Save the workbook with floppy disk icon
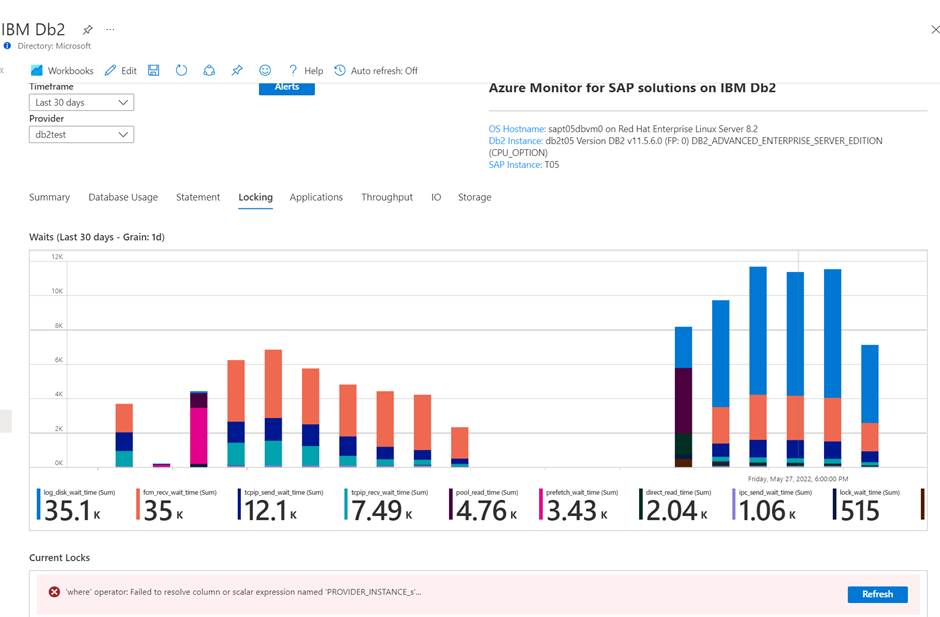Screen dimensions: 940x617 [153, 71]
